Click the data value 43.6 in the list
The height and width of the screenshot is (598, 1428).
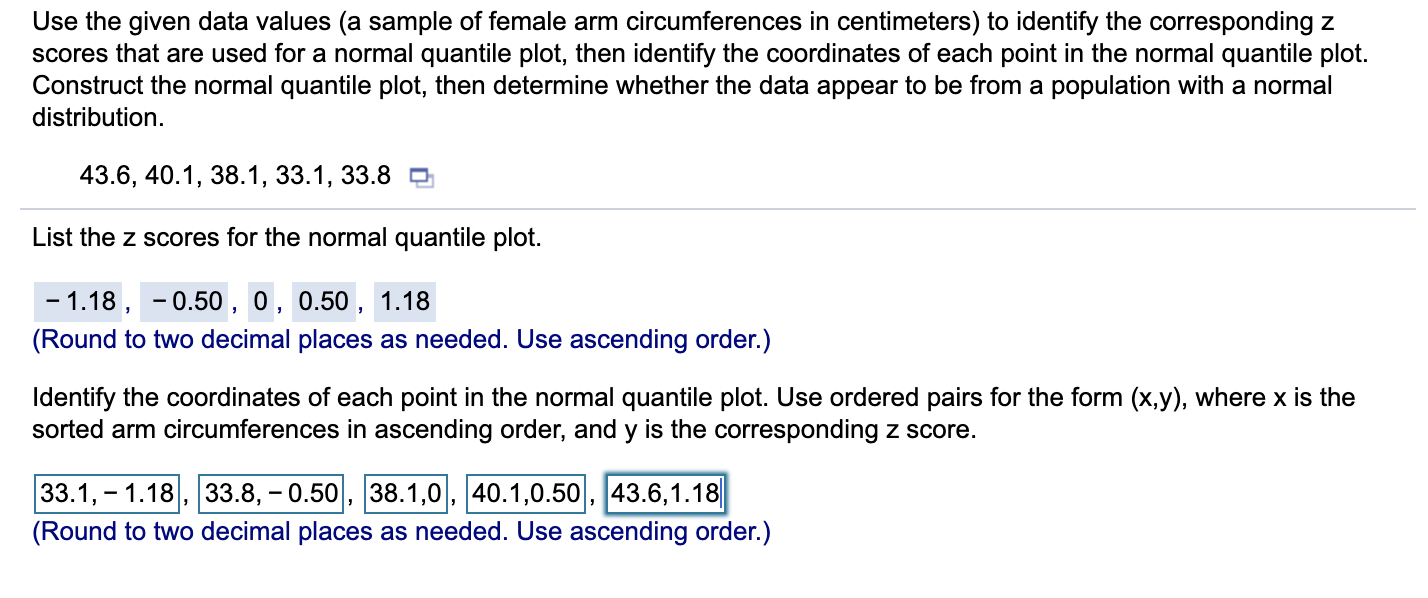(x=103, y=176)
